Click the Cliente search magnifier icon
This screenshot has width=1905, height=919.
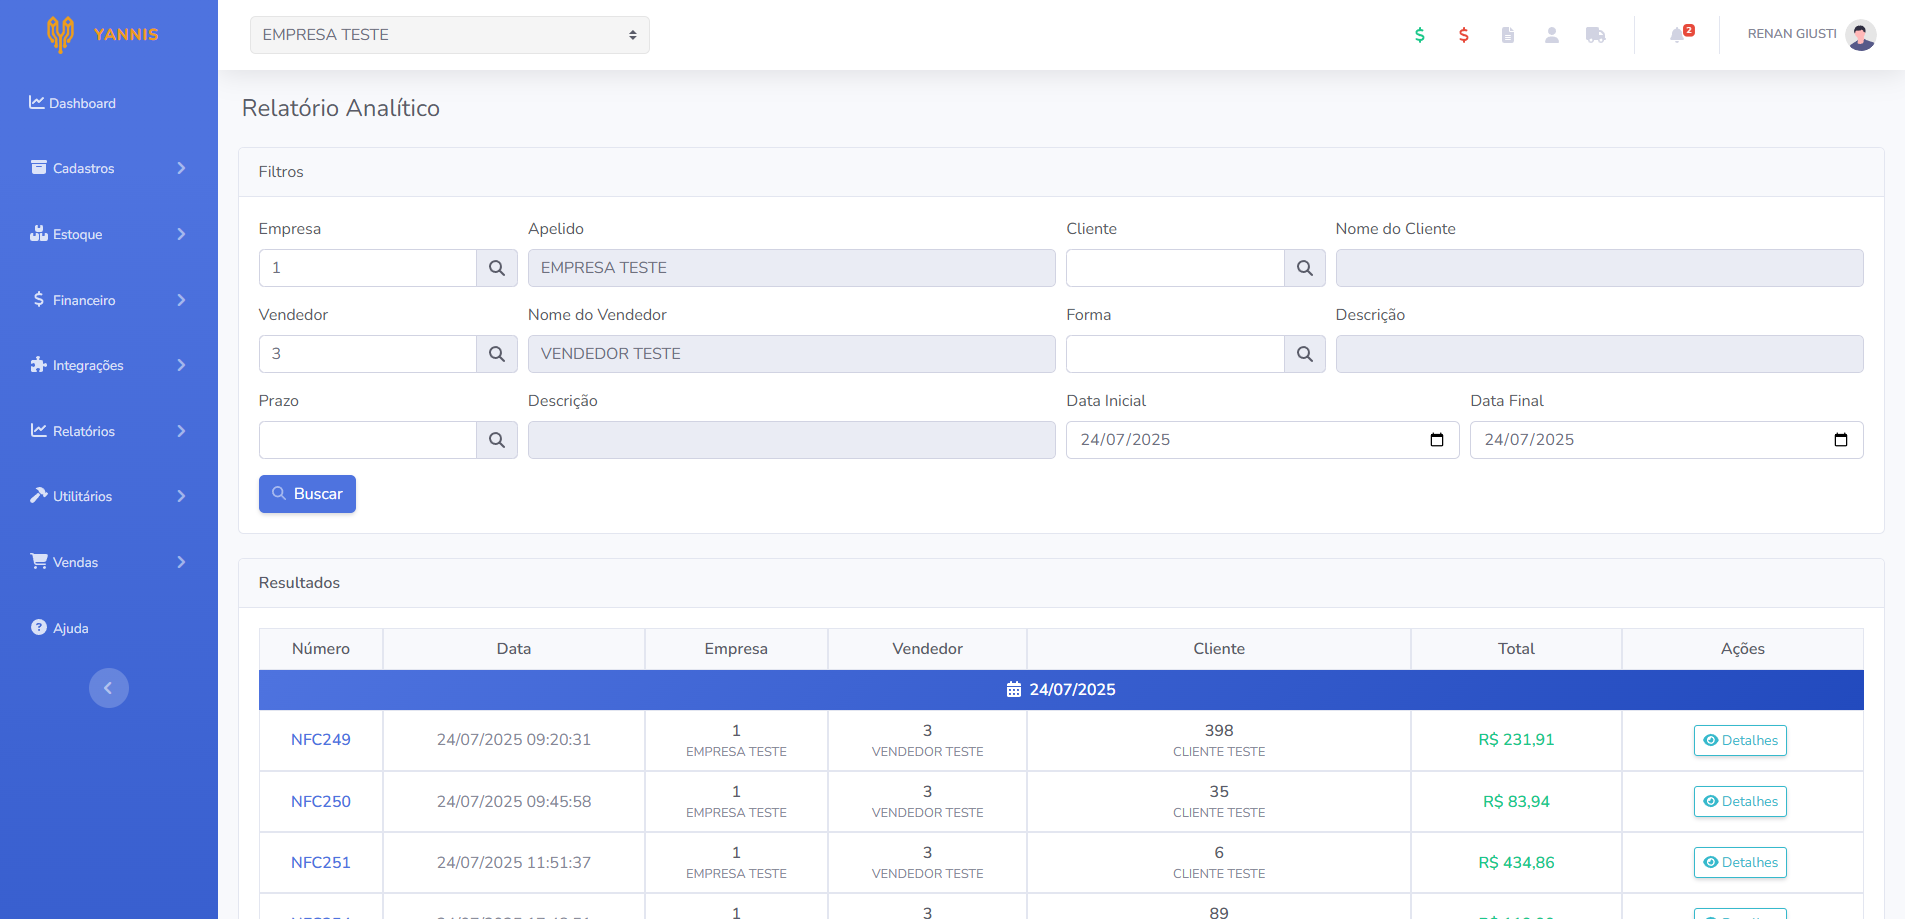tap(1304, 268)
